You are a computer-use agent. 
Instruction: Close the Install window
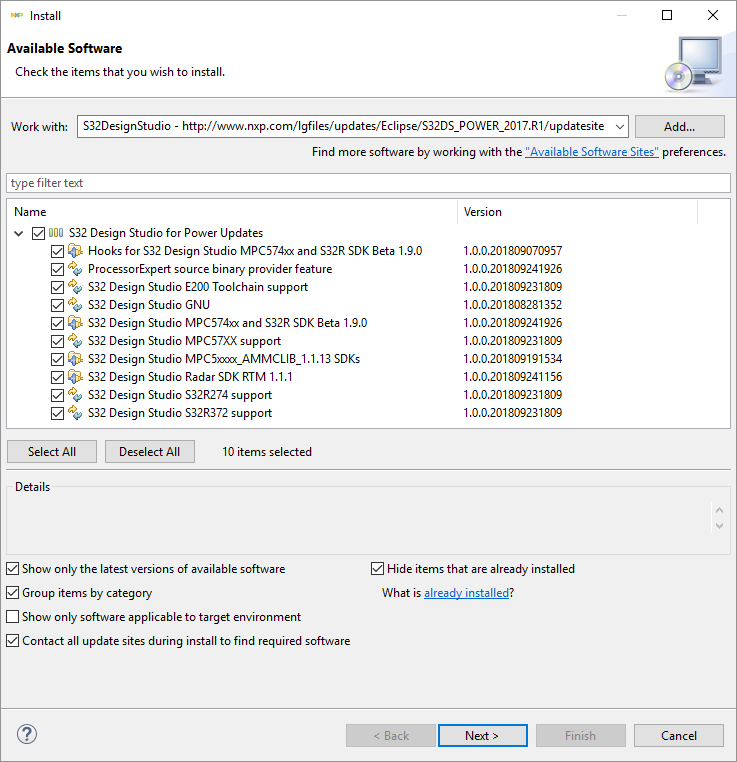coord(713,16)
